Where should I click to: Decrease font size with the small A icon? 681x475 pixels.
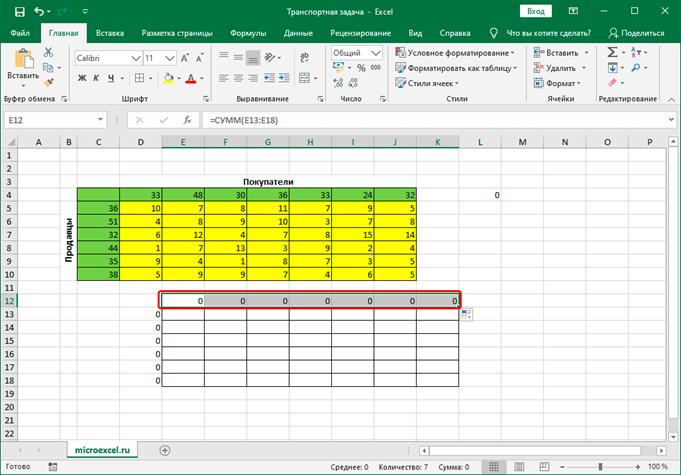pos(199,58)
